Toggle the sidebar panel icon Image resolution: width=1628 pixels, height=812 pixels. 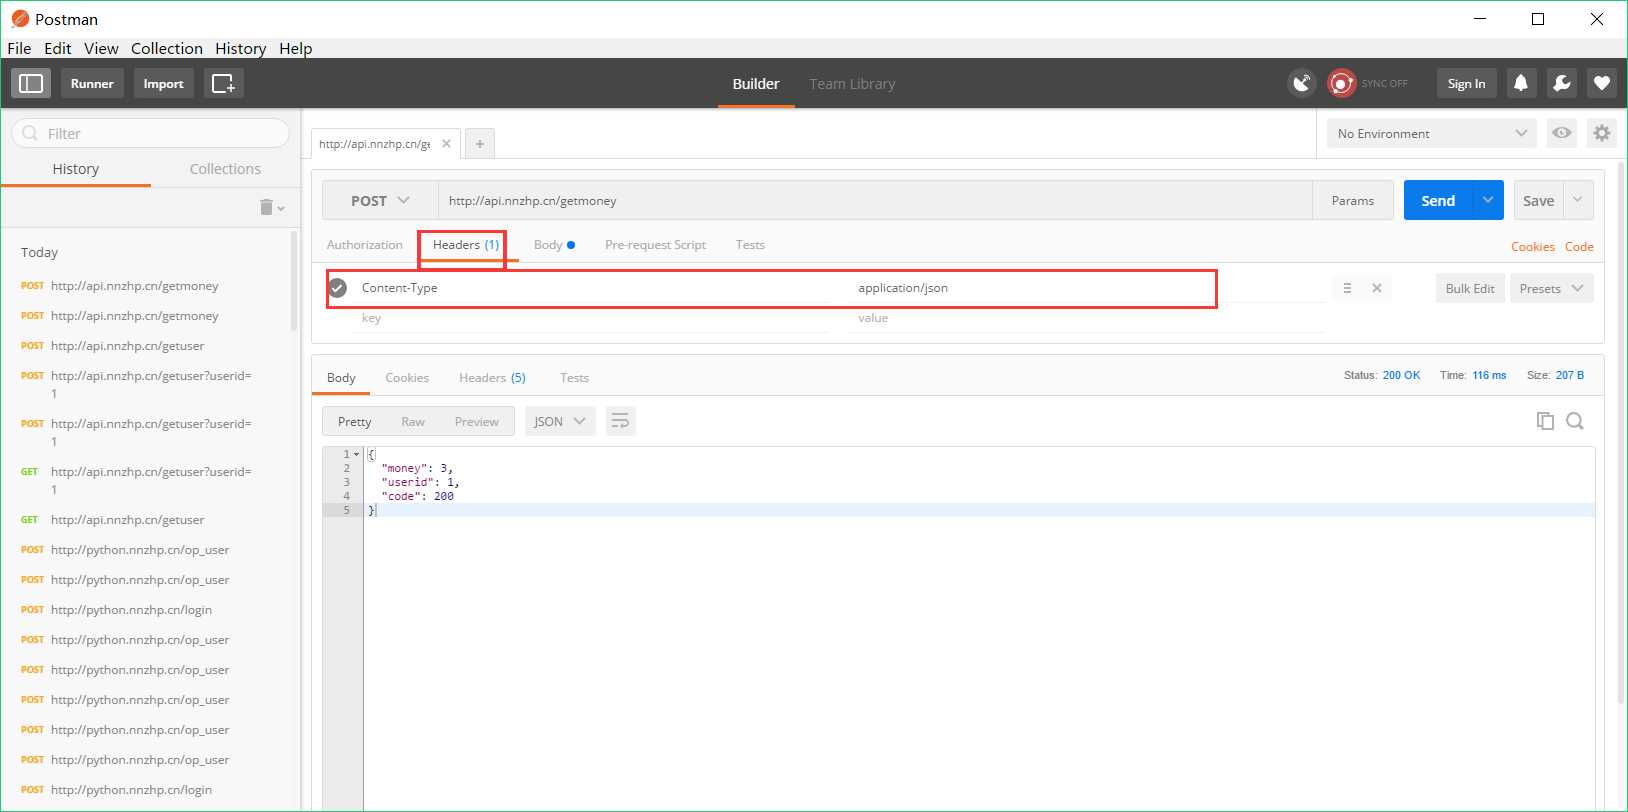pyautogui.click(x=31, y=83)
